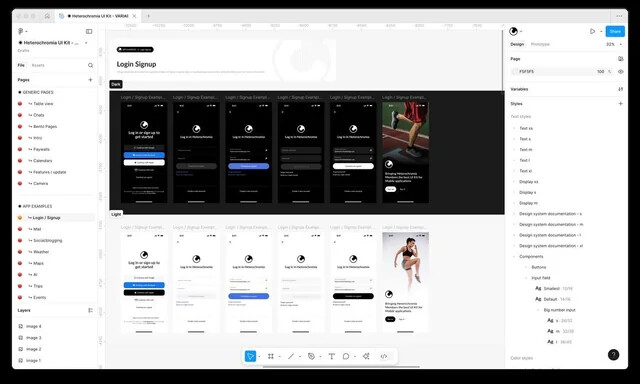Expand the Input field style group
Viewport: 640px width, 384px height.
pos(526,278)
